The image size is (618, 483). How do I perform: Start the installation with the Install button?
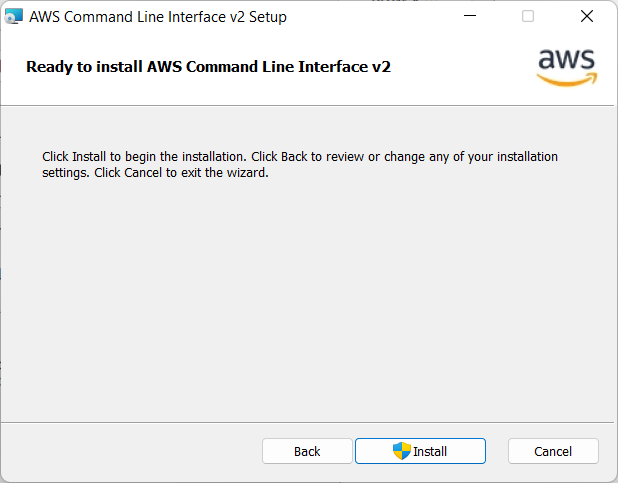pos(420,451)
